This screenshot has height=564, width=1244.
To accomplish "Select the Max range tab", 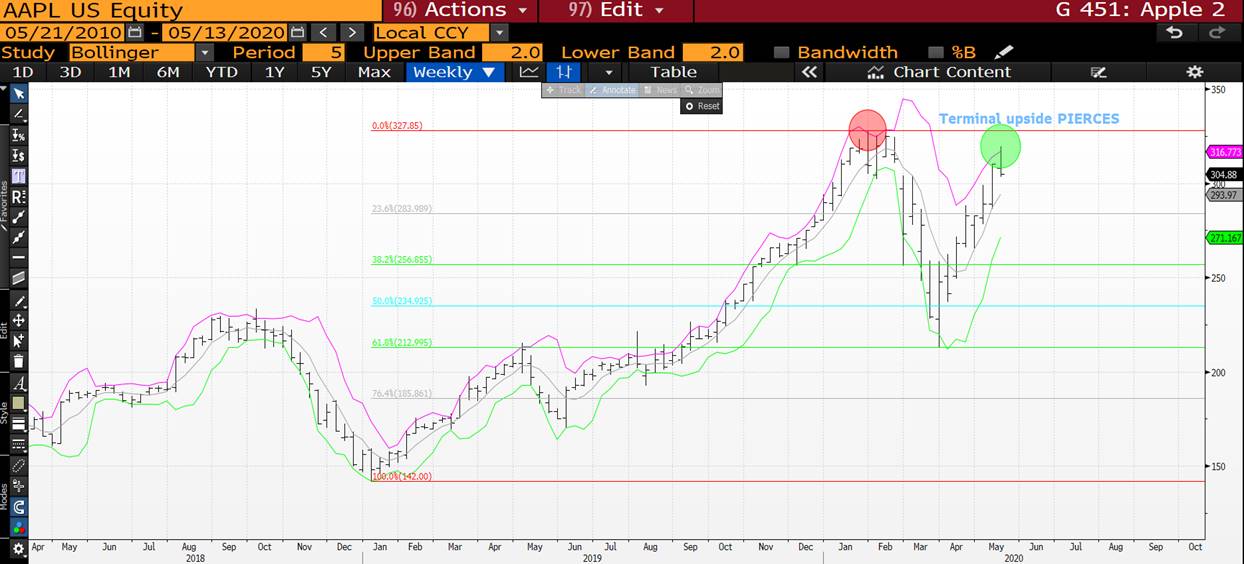I will pyautogui.click(x=374, y=72).
